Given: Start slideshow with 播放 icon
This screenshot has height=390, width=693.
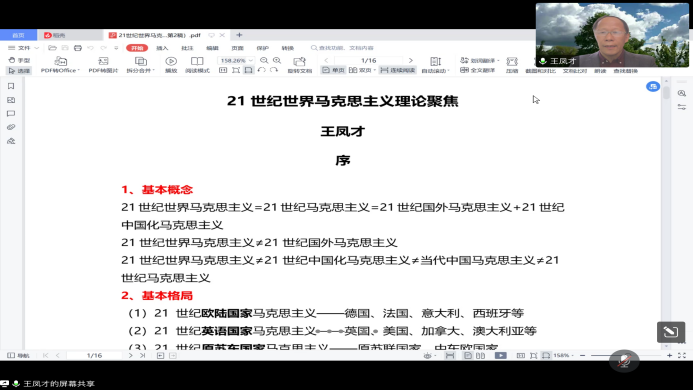Looking at the screenshot, I should pos(171,65).
